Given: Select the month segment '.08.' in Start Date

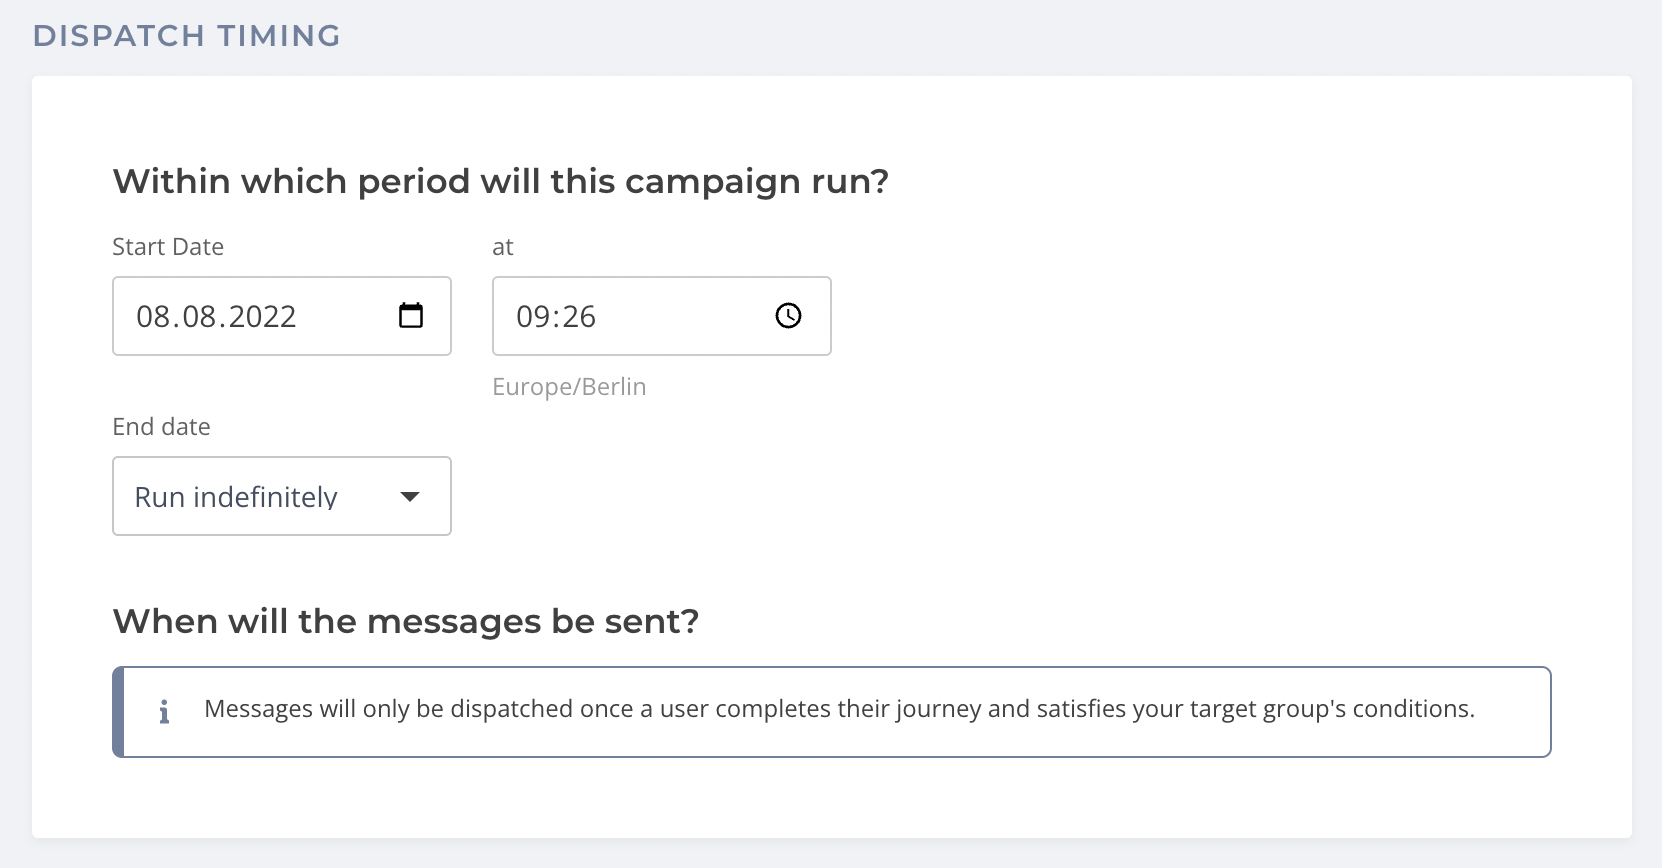Looking at the screenshot, I should coord(200,317).
